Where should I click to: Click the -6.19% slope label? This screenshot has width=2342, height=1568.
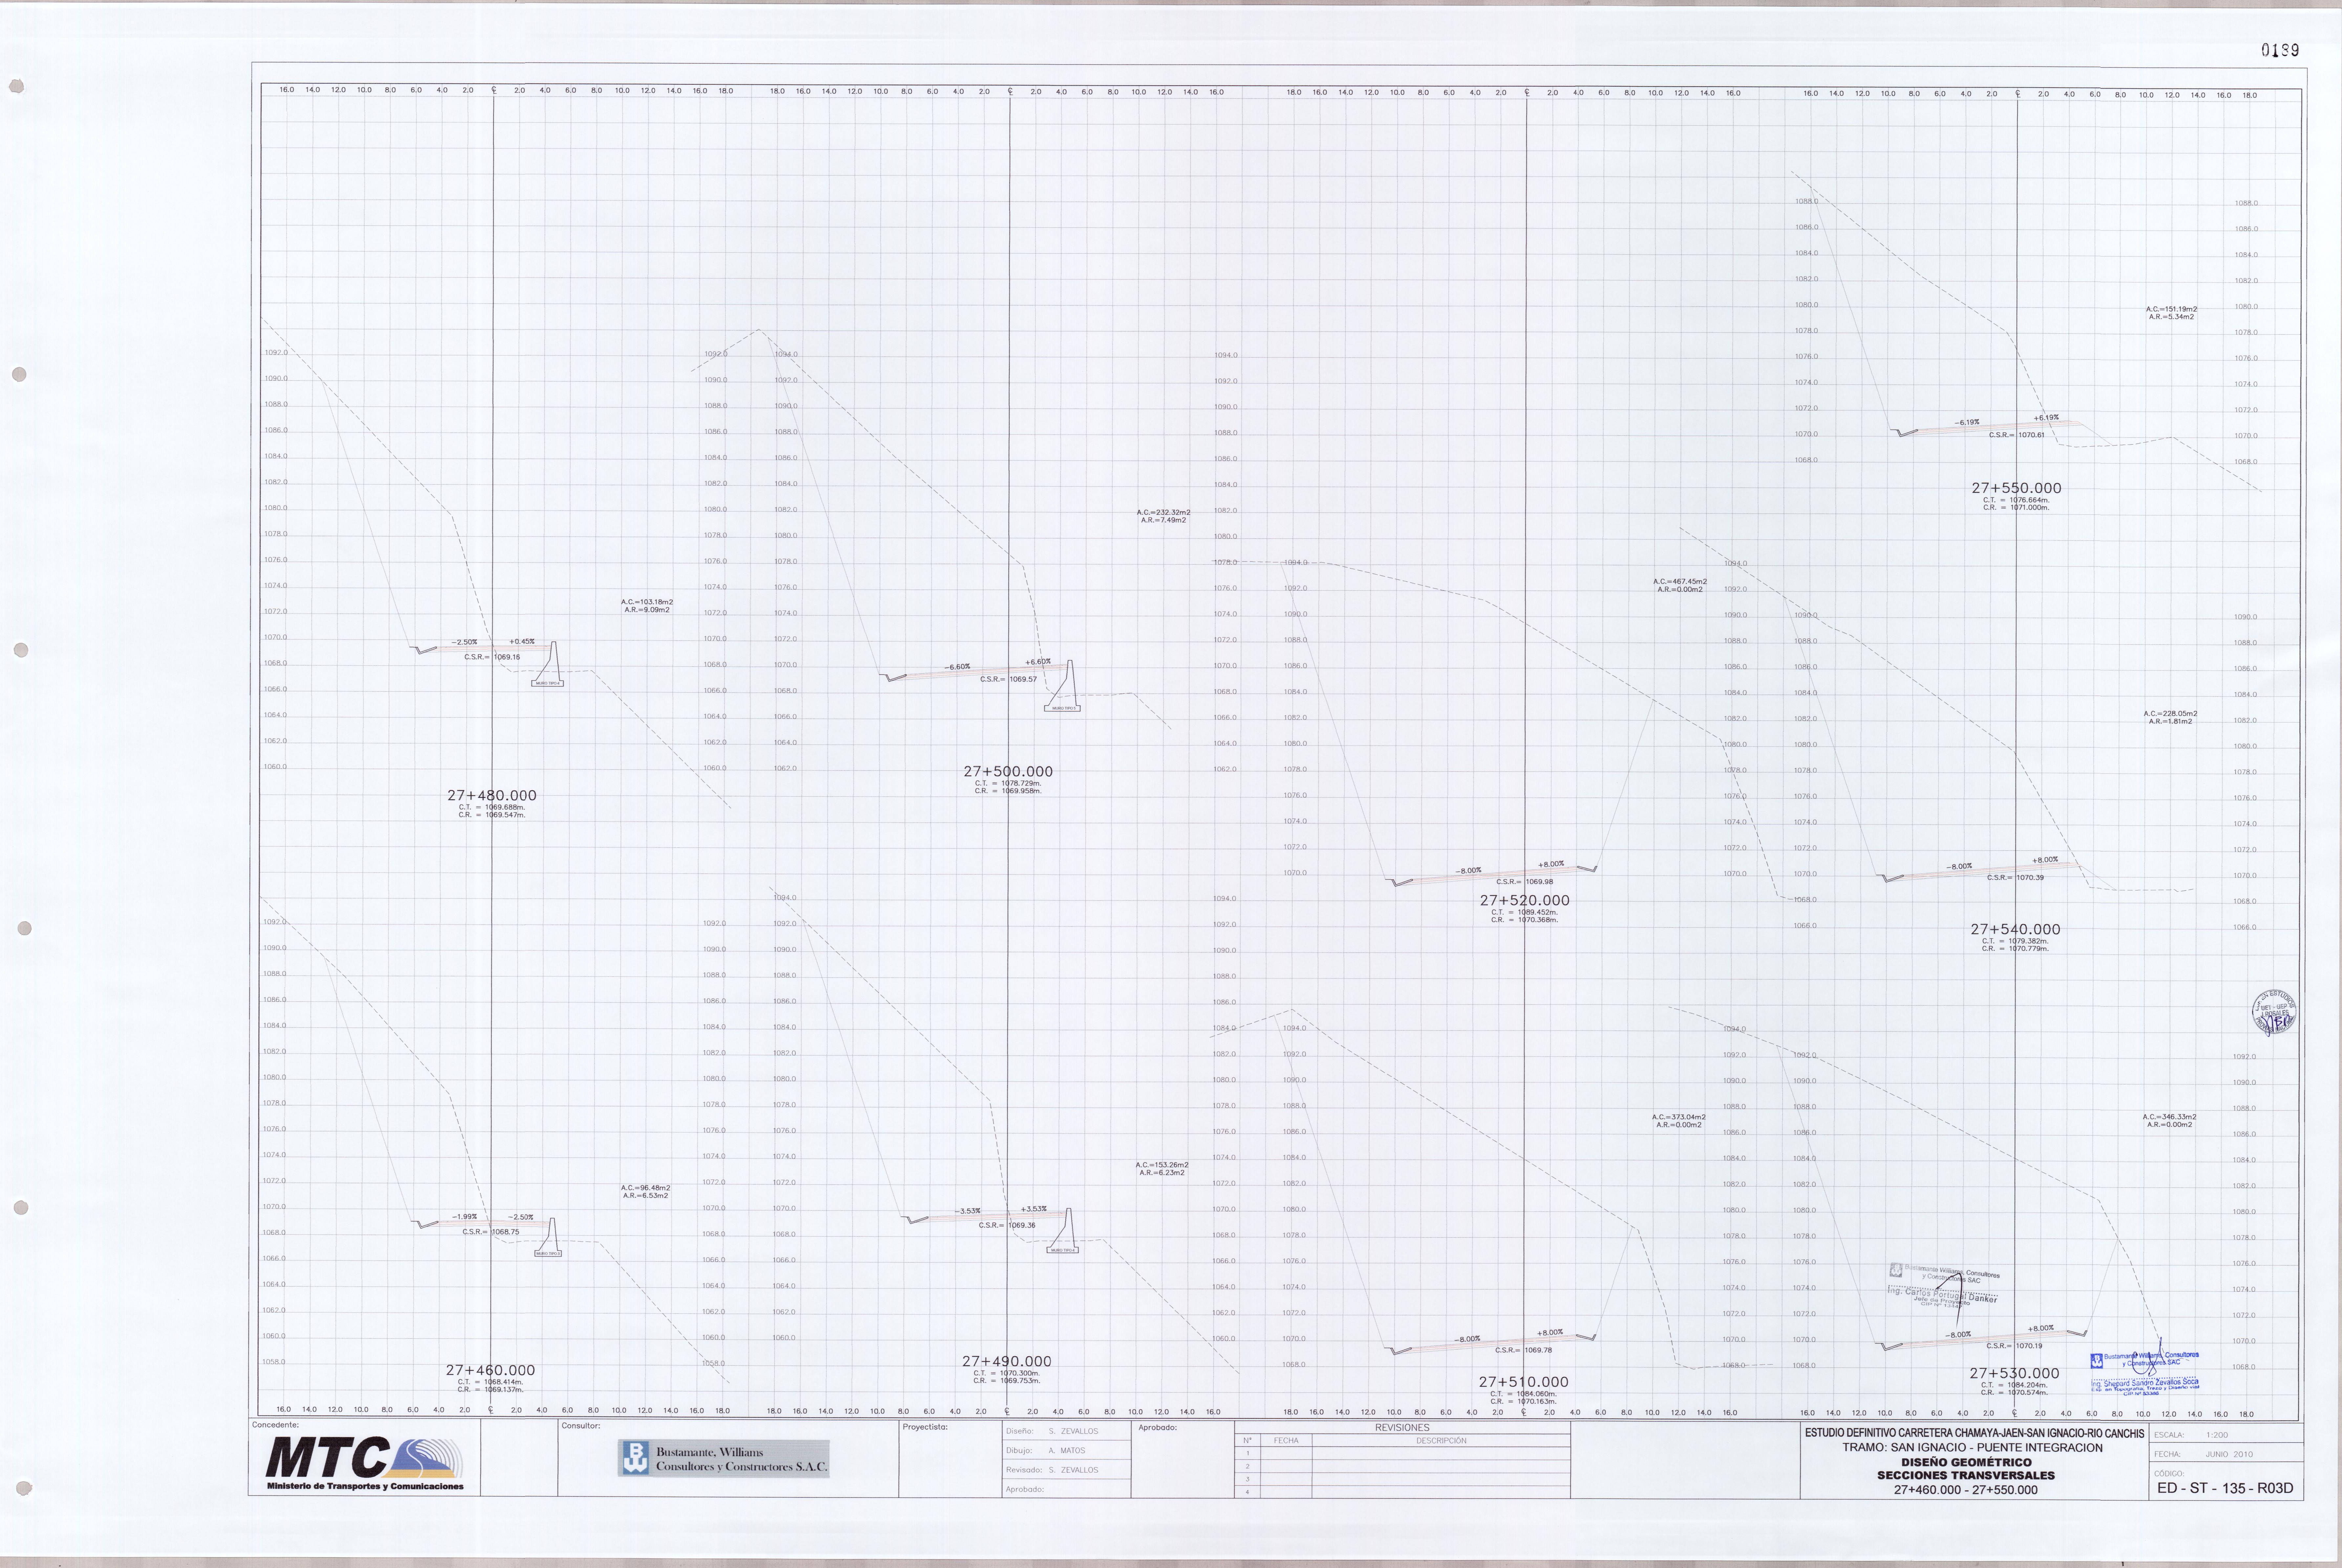click(x=1967, y=422)
